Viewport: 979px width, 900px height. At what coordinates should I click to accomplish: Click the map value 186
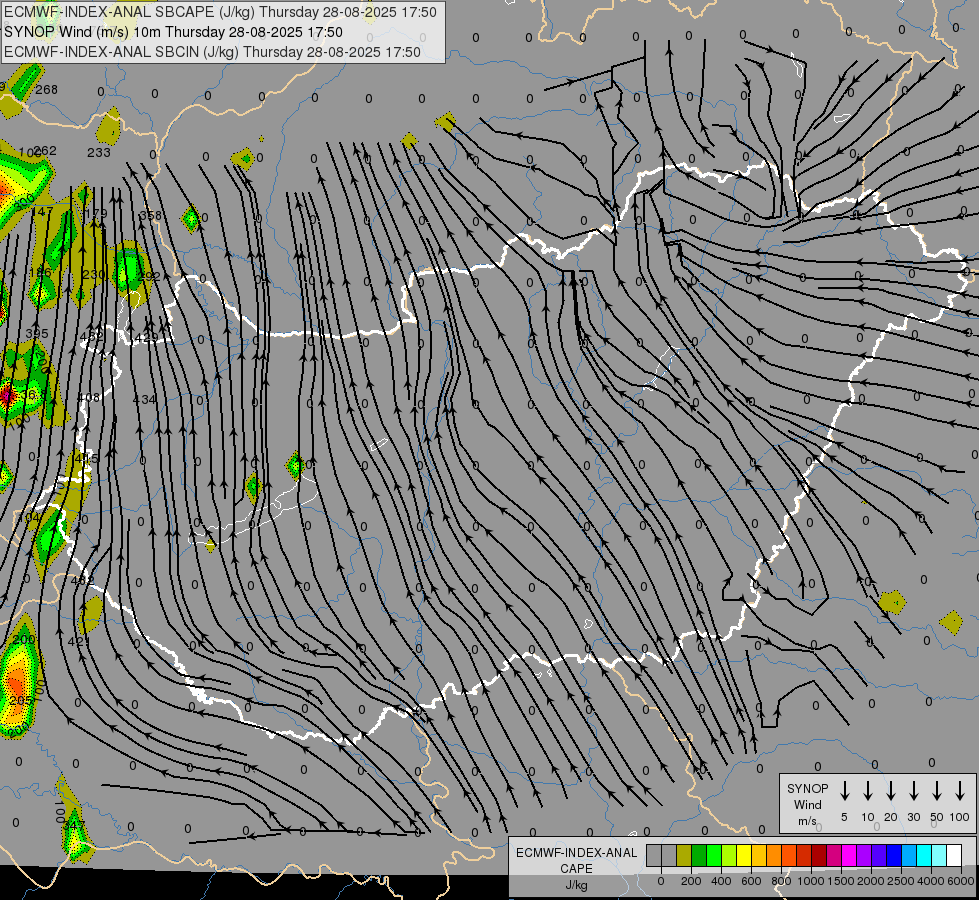pyautogui.click(x=40, y=272)
